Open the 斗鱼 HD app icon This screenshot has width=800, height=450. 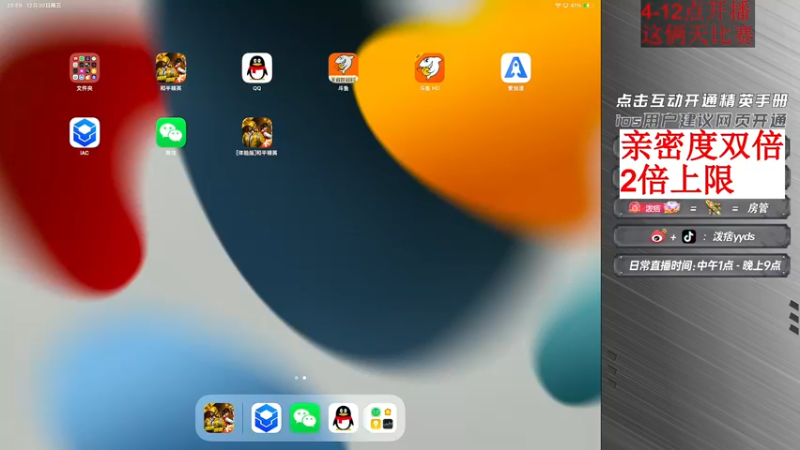430,68
